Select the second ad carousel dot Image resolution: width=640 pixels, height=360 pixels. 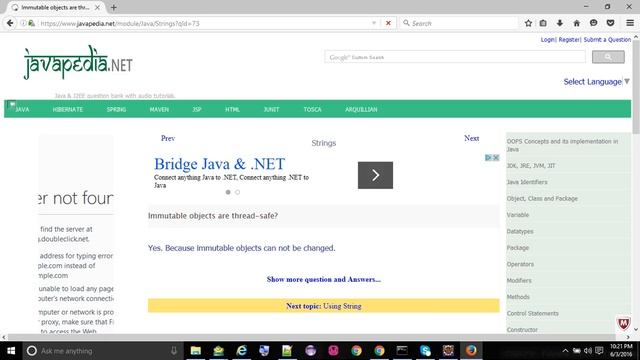tap(238, 192)
